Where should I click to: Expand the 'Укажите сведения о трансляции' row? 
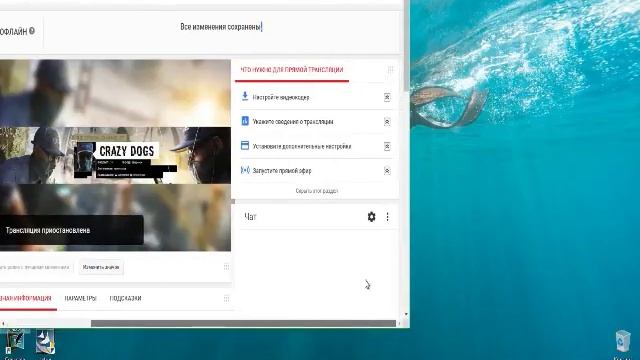[387, 122]
